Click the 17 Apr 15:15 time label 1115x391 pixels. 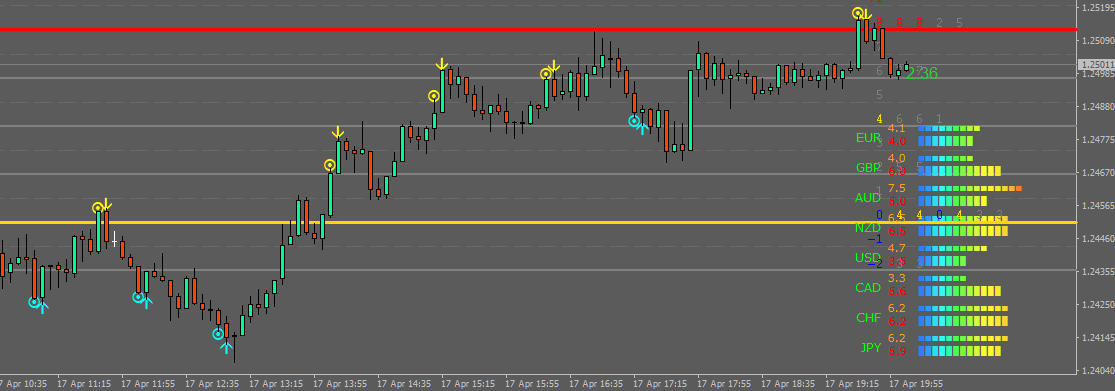pyautogui.click(x=468, y=383)
